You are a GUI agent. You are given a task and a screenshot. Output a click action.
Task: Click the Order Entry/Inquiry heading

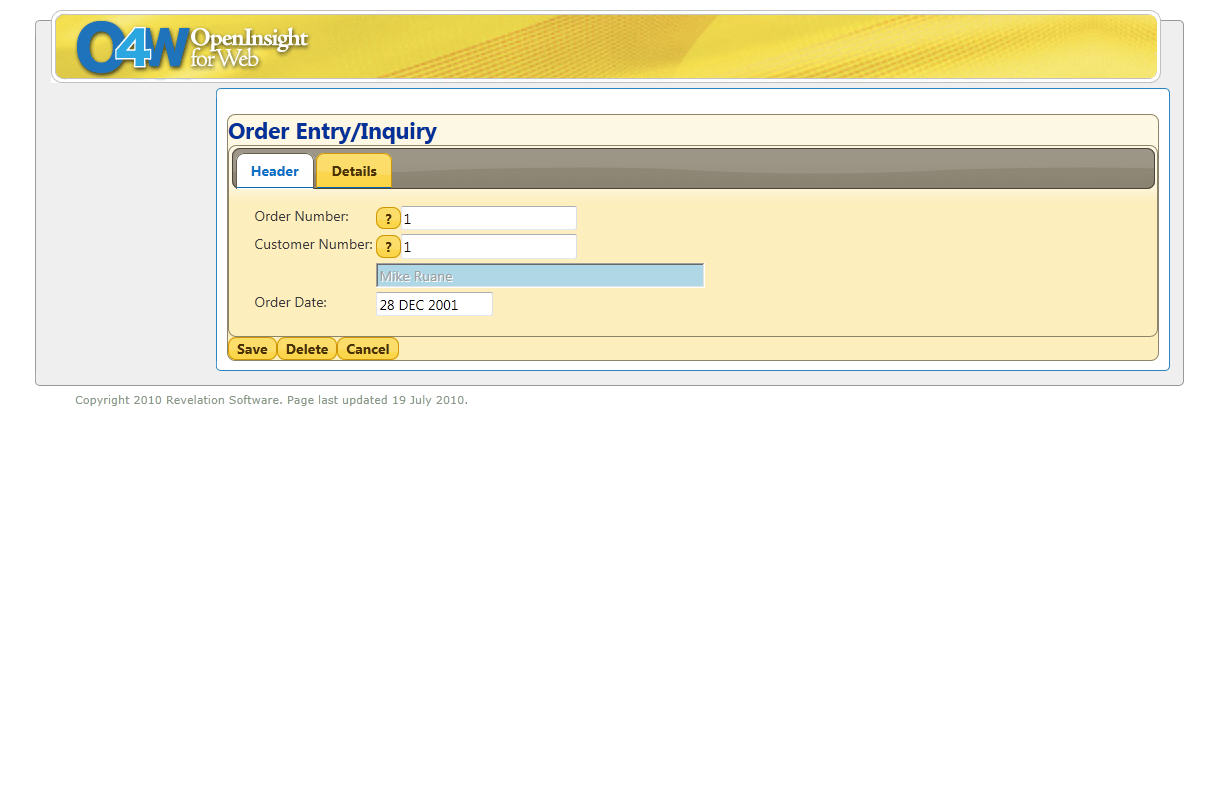point(333,131)
